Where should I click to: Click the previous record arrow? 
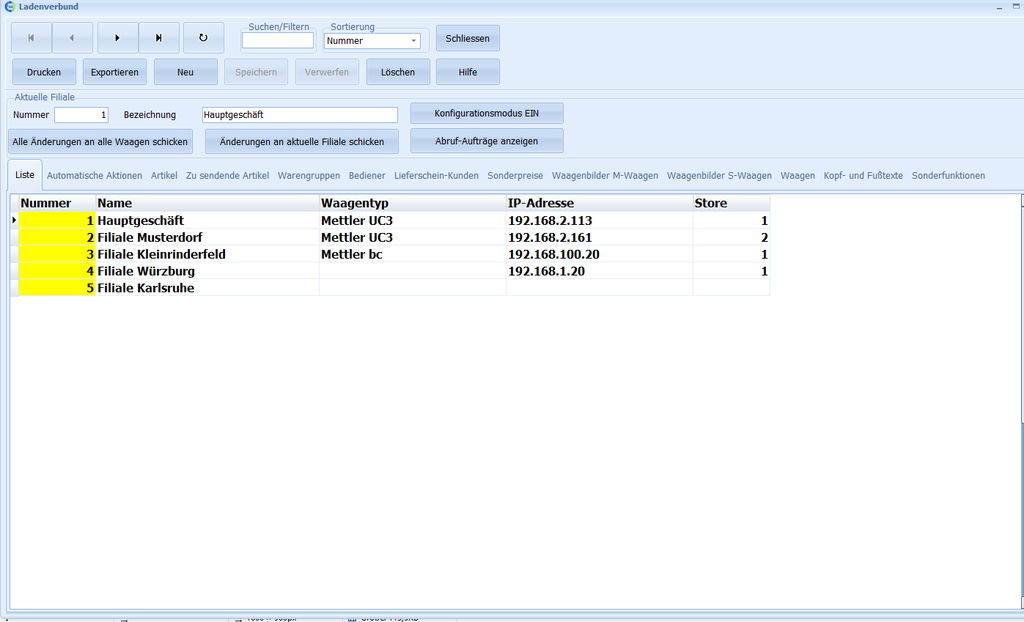(72, 38)
